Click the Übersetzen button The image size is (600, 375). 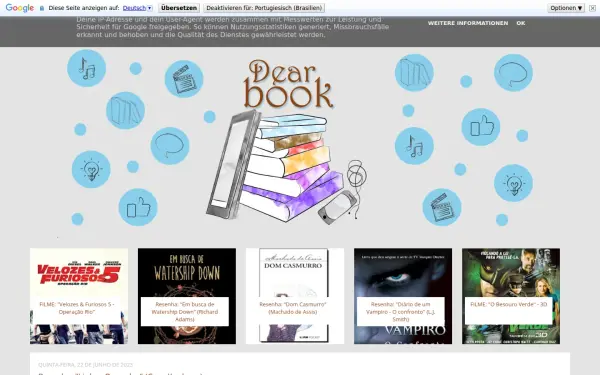click(x=179, y=8)
